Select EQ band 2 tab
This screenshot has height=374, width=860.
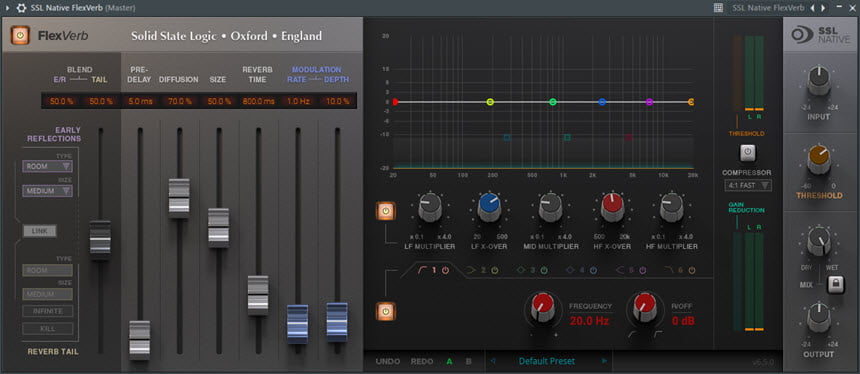(x=483, y=270)
